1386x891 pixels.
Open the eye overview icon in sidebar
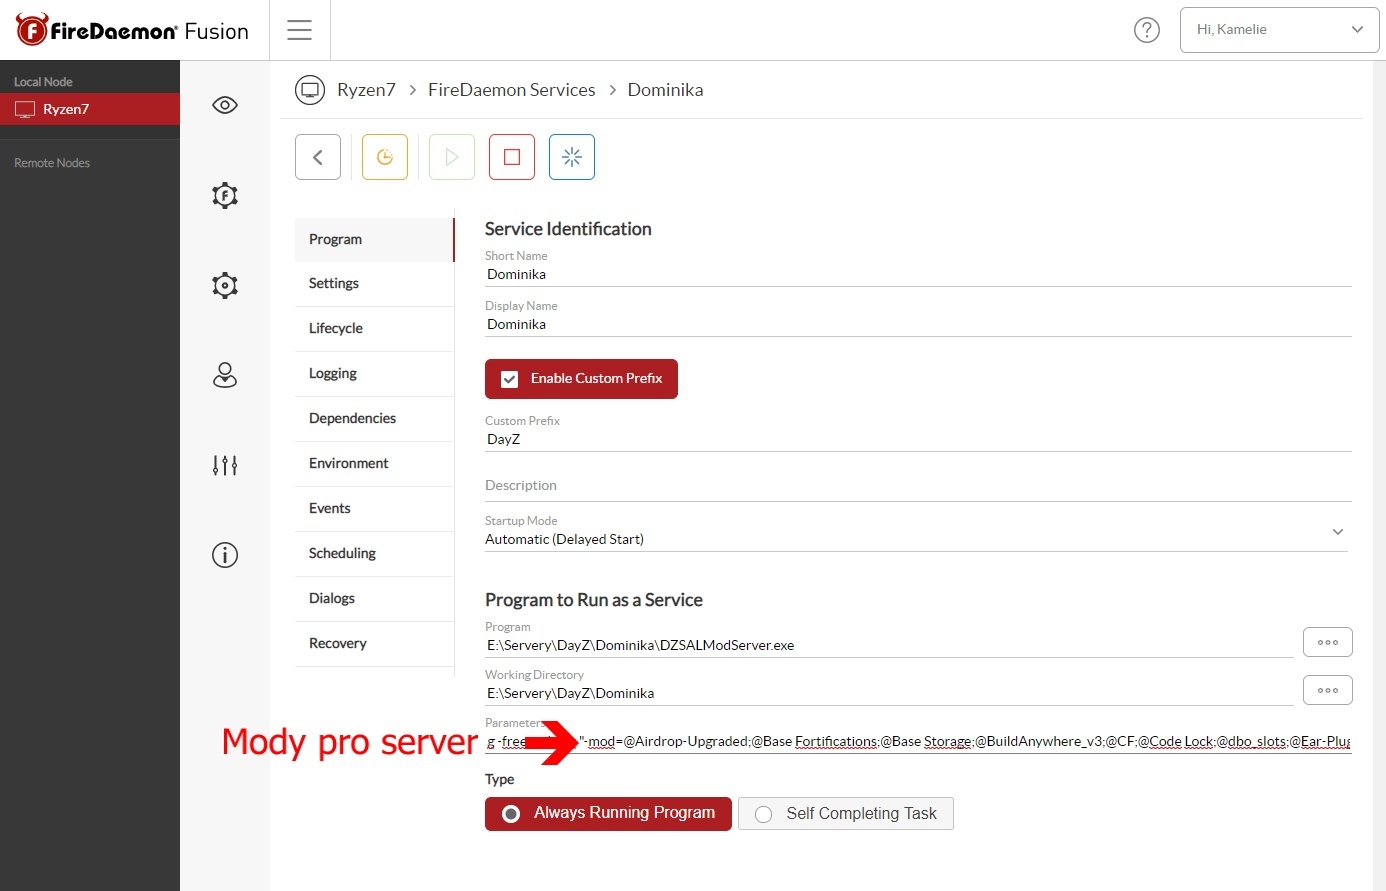tap(225, 105)
